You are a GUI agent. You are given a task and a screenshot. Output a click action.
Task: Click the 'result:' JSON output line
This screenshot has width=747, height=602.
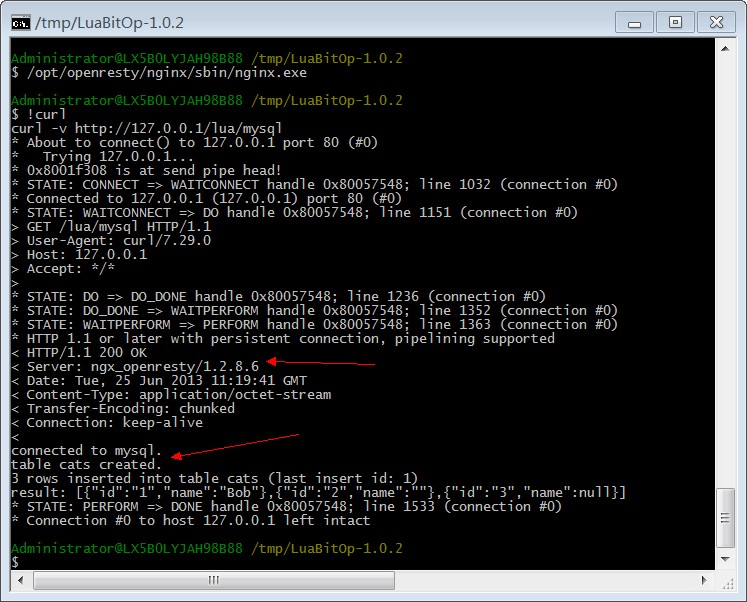pyautogui.click(x=318, y=493)
